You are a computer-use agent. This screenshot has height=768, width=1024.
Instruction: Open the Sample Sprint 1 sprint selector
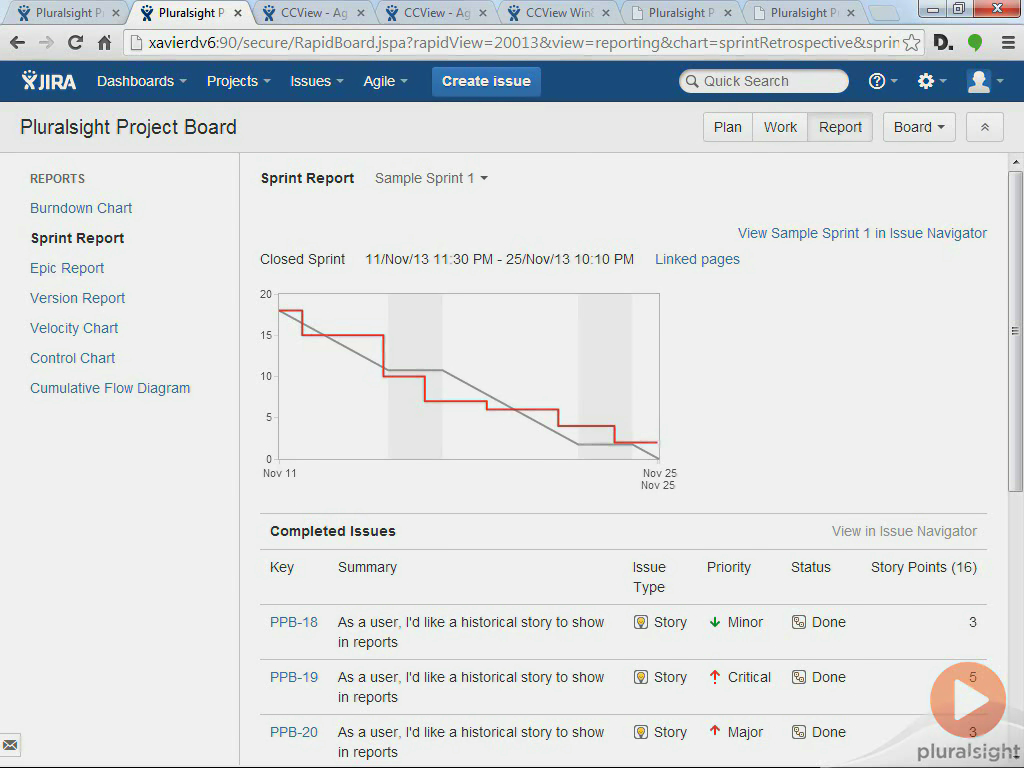tap(431, 178)
